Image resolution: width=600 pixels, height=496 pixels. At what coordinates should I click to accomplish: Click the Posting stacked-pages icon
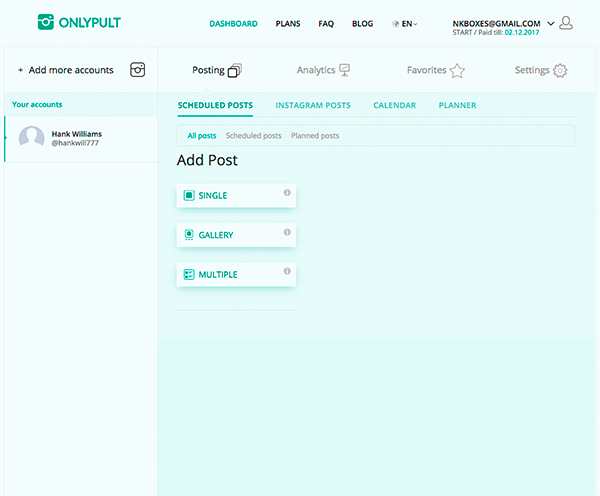[x=235, y=70]
